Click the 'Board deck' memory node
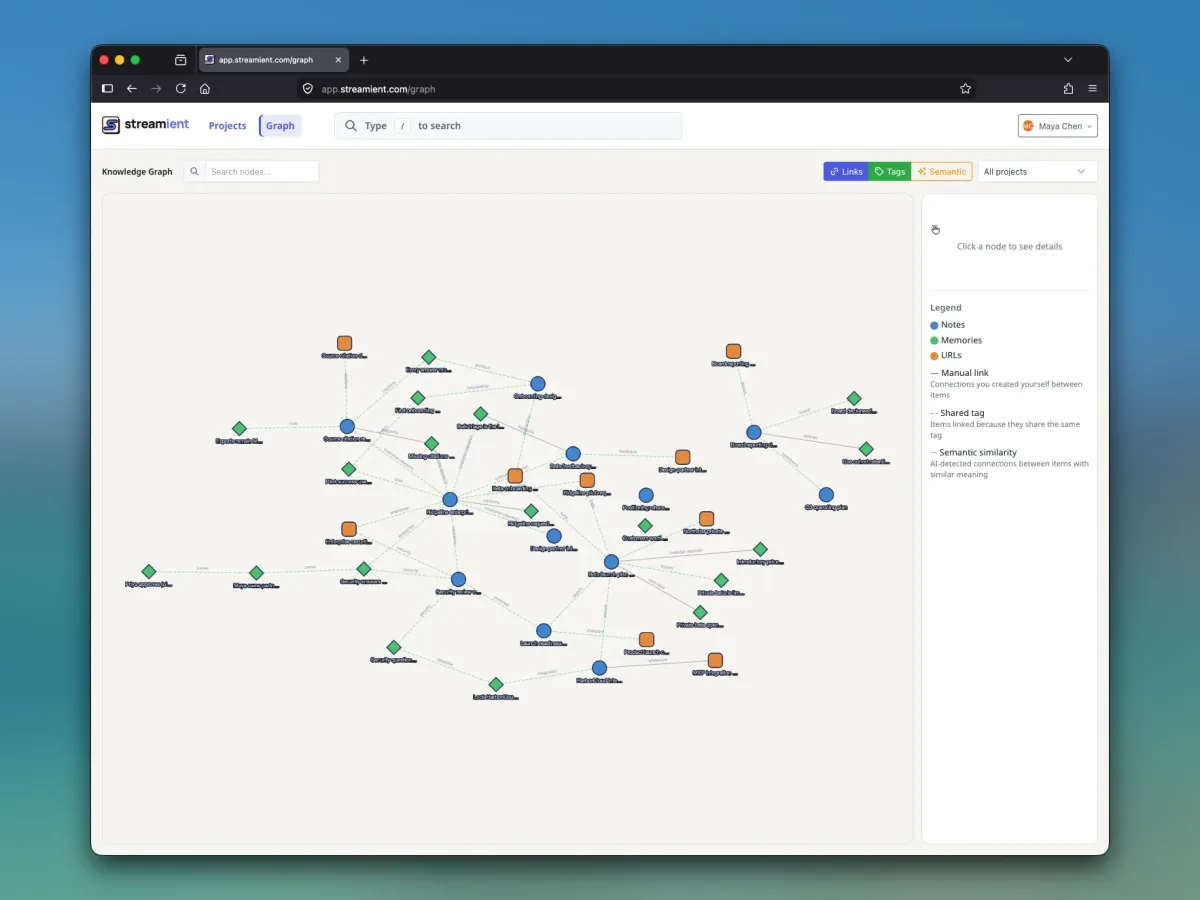 (854, 398)
